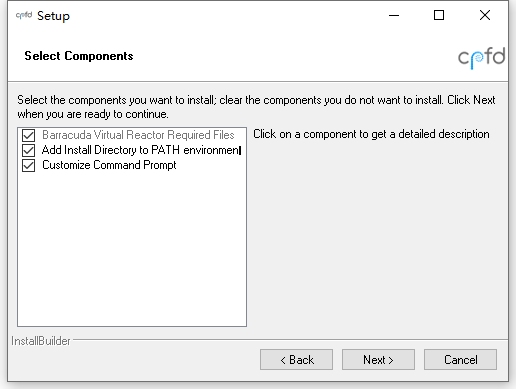Uncheck the Customize Command Prompt checkbox
516x389 pixels.
[28, 165]
